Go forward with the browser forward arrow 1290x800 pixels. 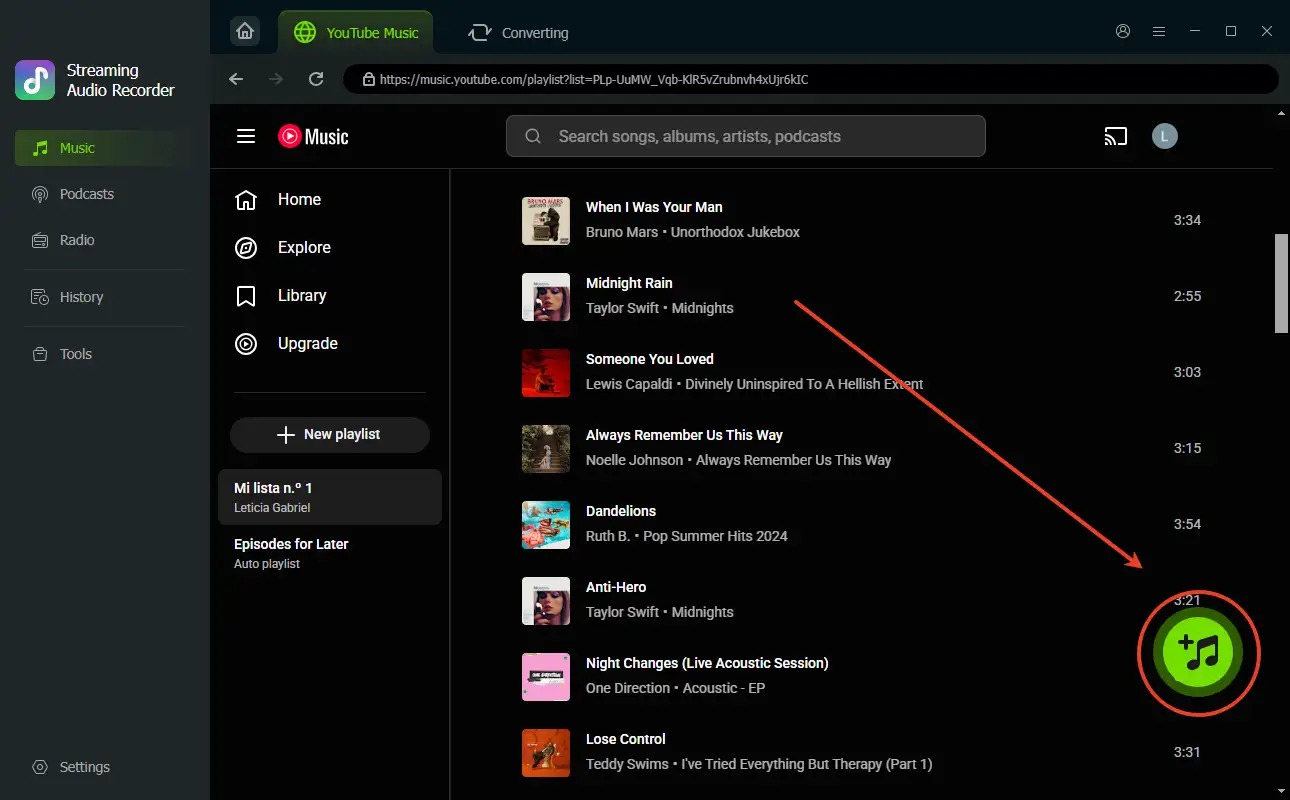(x=276, y=79)
